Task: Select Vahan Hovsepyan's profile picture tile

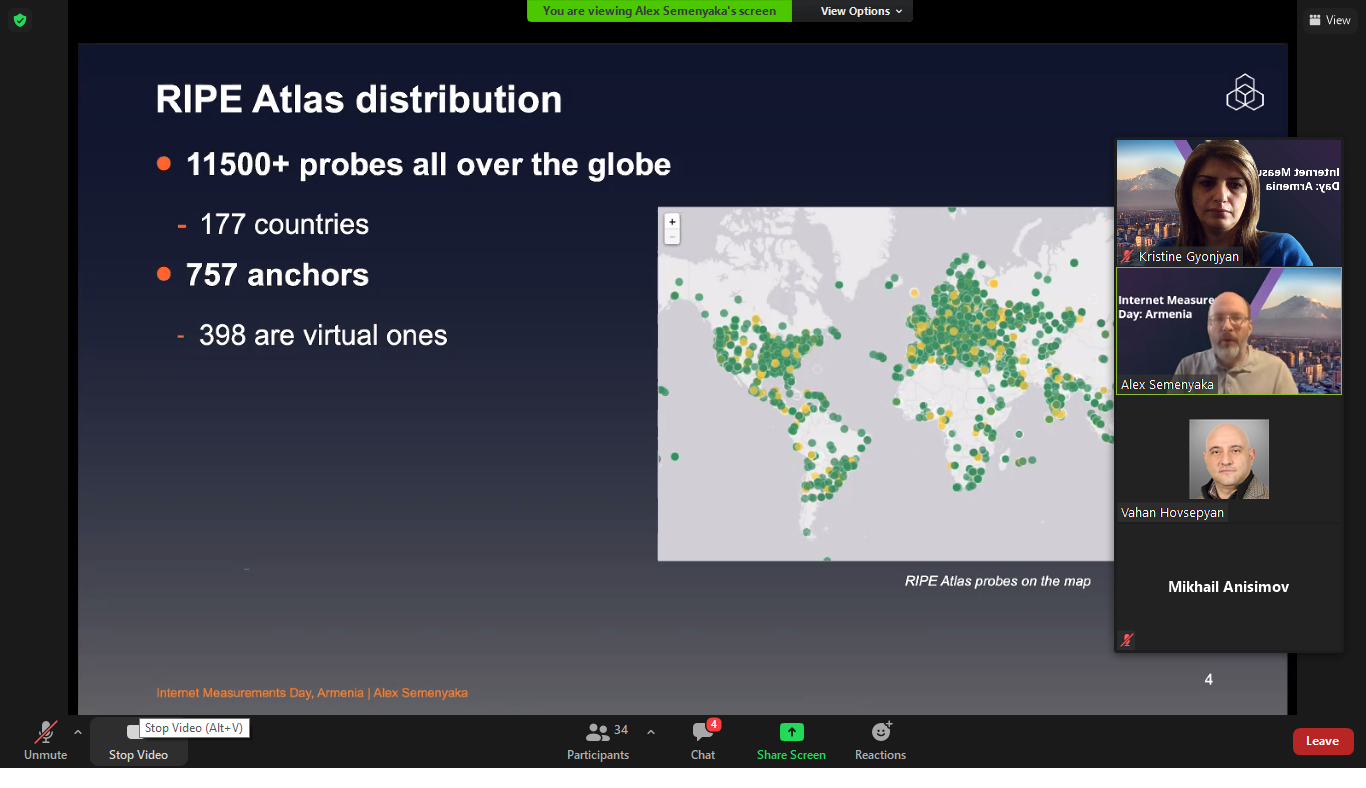Action: click(1229, 459)
